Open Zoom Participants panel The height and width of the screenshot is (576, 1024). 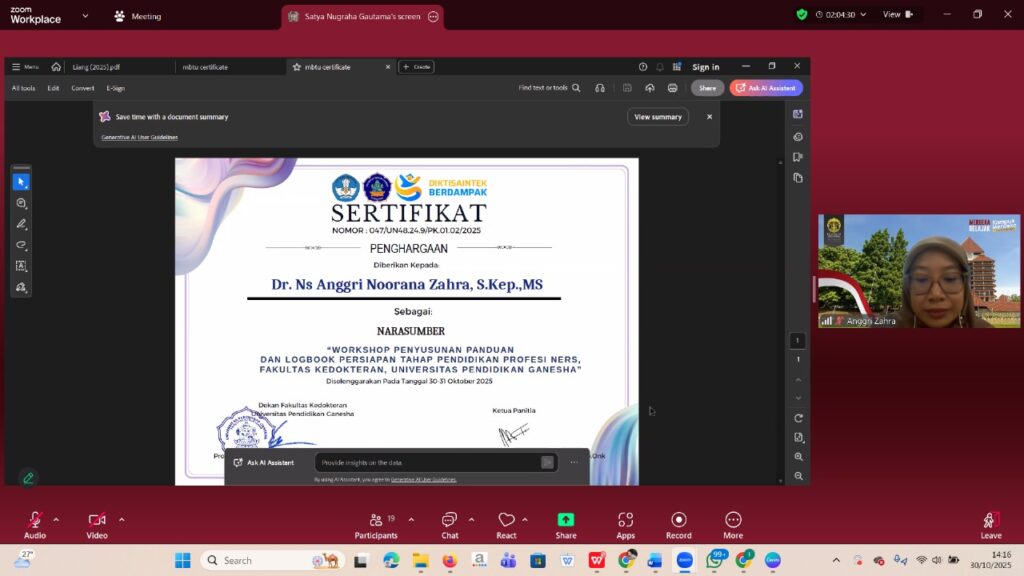pos(376,520)
